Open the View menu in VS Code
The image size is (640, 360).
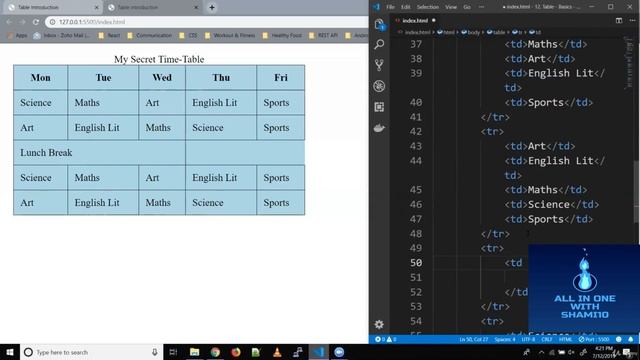pos(451,7)
